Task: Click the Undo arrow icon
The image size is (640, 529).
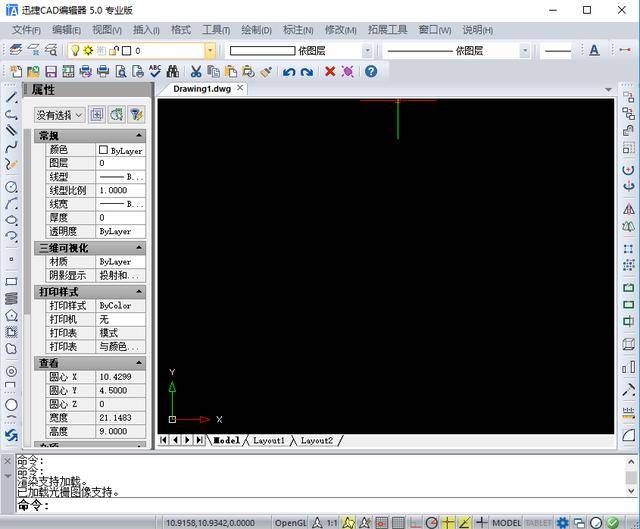Action: point(289,72)
